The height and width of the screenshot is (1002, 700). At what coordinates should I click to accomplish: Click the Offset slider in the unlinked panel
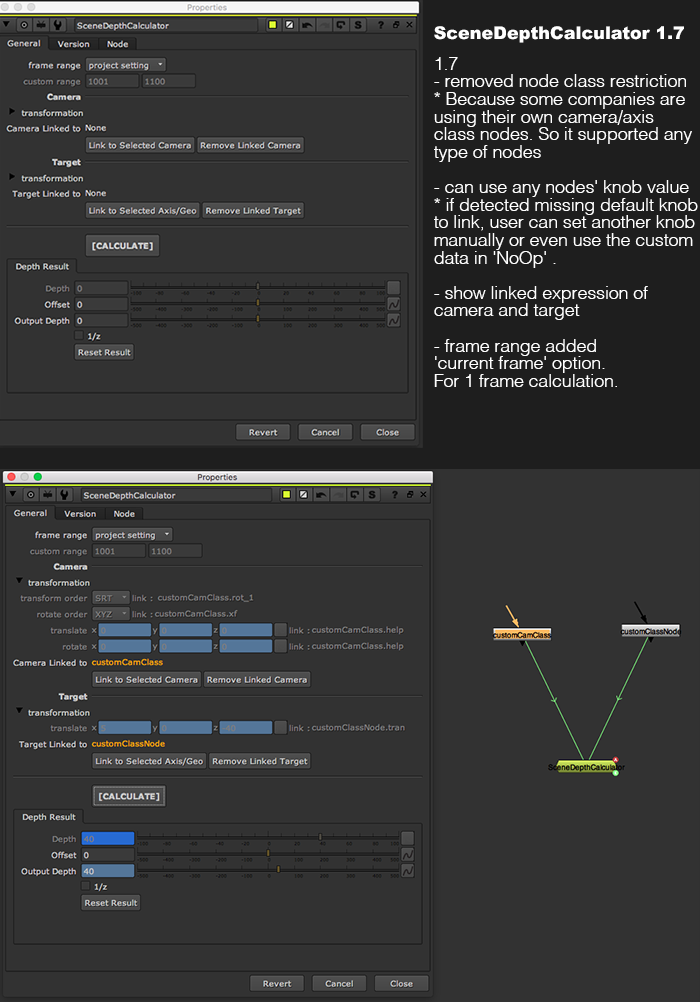click(258, 304)
